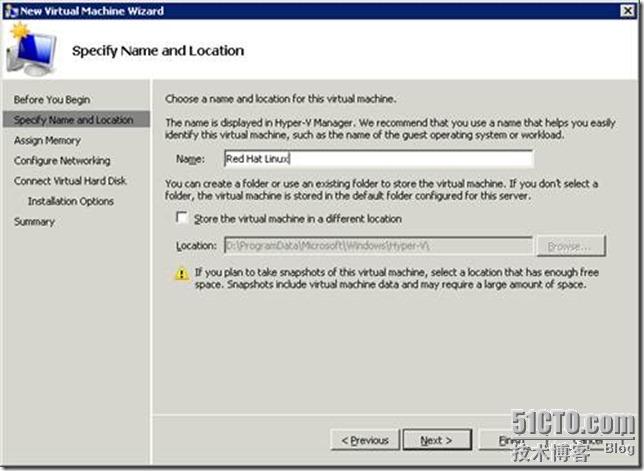The height and width of the screenshot is (471, 644).
Task: Click the Name field containing Red Hat Linux
Action: coord(378,159)
